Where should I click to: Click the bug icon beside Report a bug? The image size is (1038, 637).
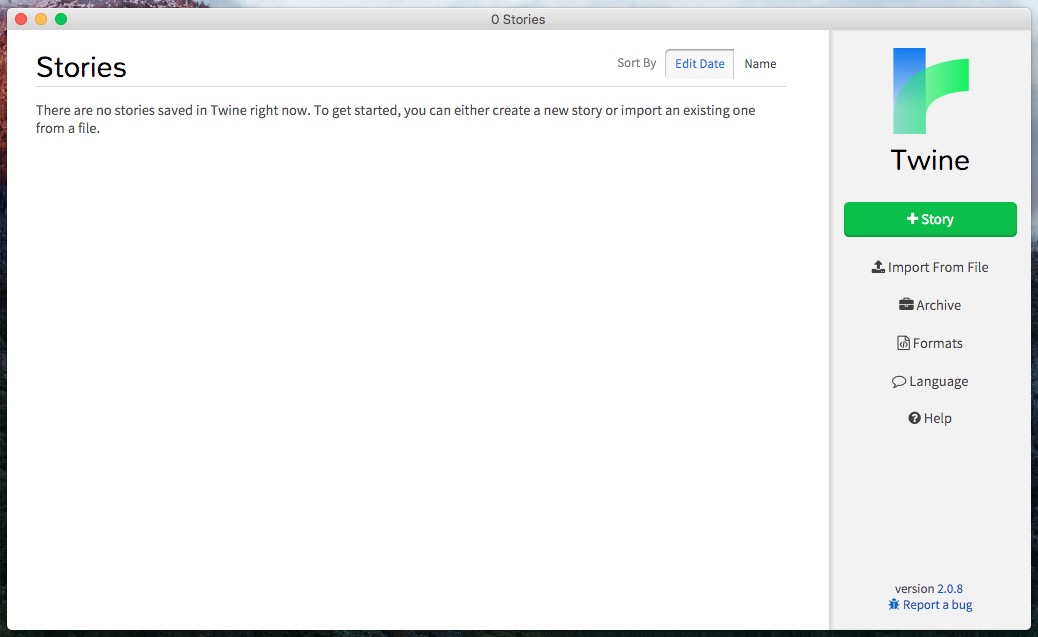coord(894,605)
